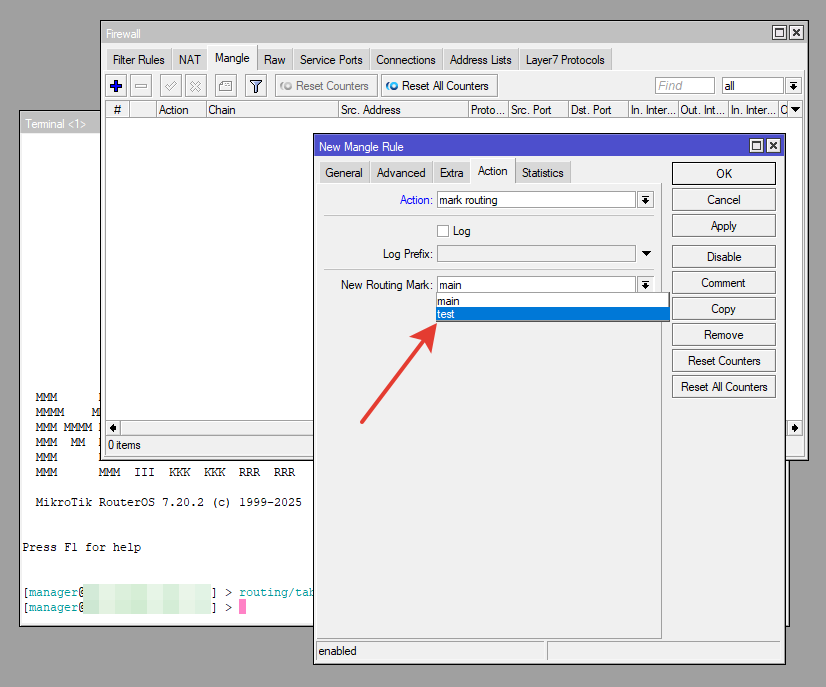
Task: Go to the Statistics tab
Action: (x=542, y=173)
